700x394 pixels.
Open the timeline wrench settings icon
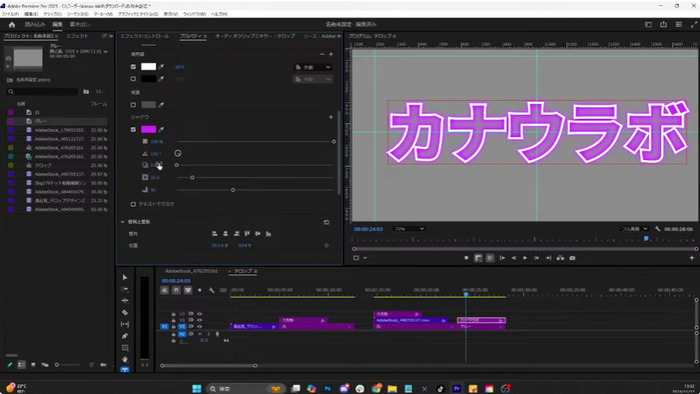click(x=212, y=290)
